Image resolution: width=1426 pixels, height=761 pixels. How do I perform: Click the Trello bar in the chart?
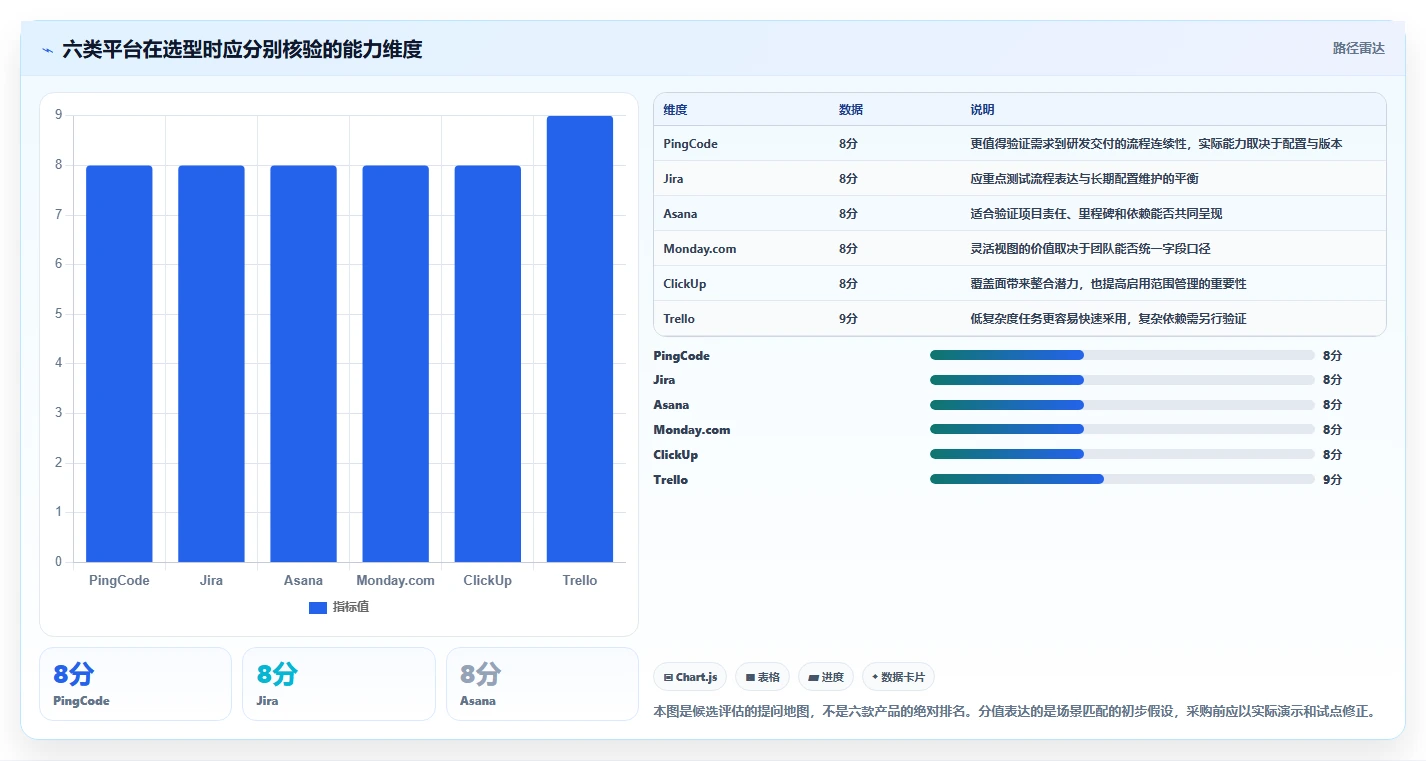579,339
